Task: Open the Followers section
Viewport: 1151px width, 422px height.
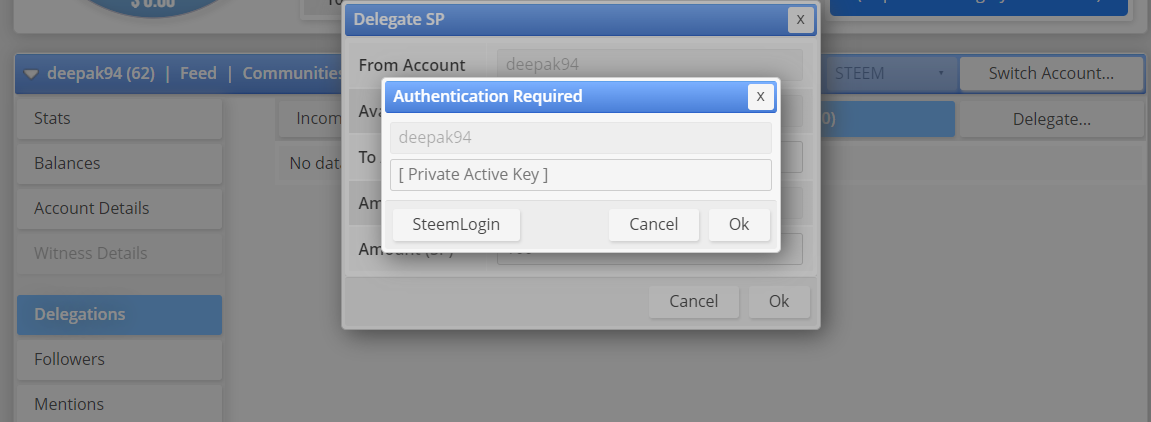Action: tap(119, 359)
